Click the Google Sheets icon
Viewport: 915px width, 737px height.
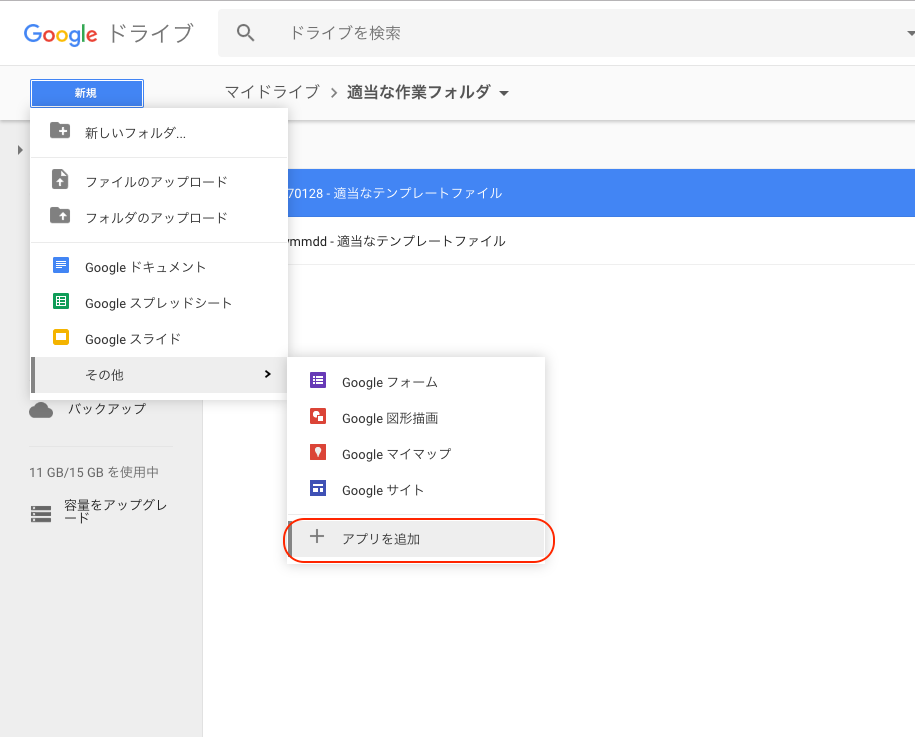coord(61,302)
